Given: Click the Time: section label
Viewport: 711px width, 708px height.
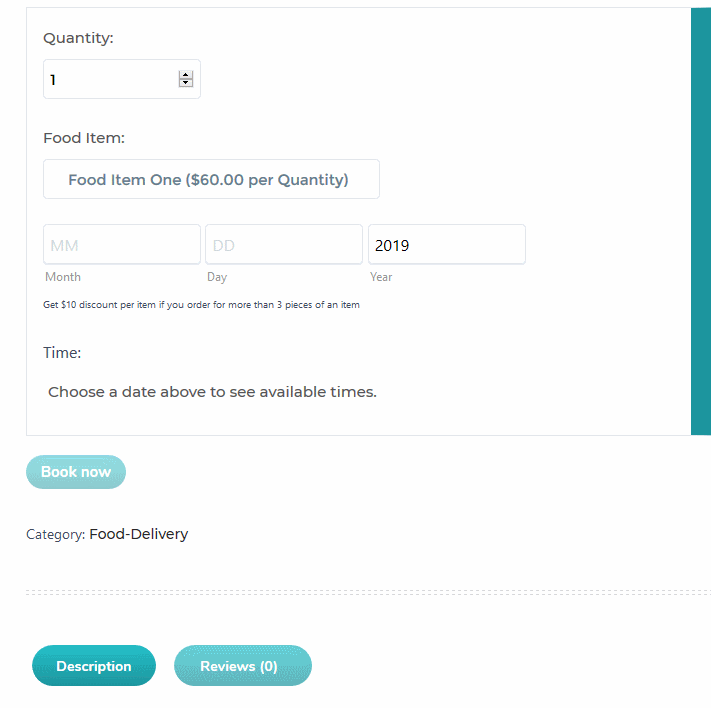Looking at the screenshot, I should point(62,352).
